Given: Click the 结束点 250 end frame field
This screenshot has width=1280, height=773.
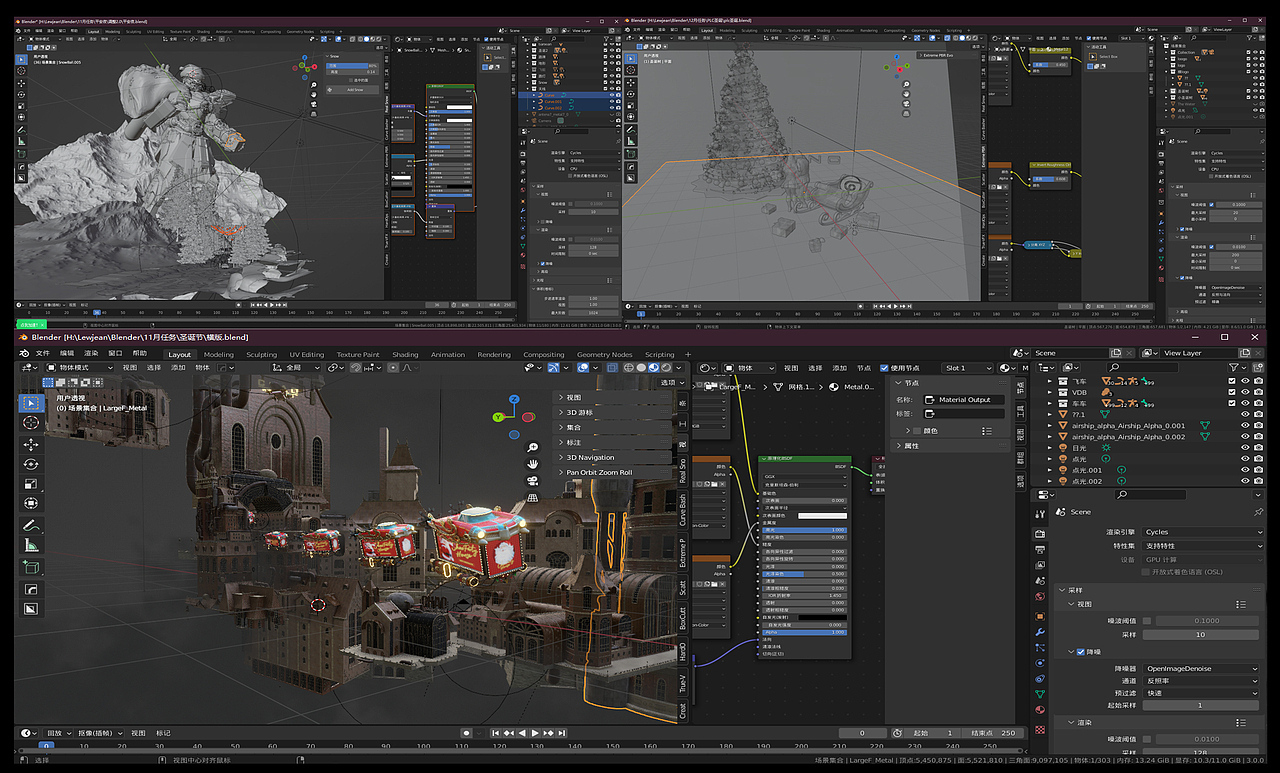Looking at the screenshot, I should [x=994, y=733].
